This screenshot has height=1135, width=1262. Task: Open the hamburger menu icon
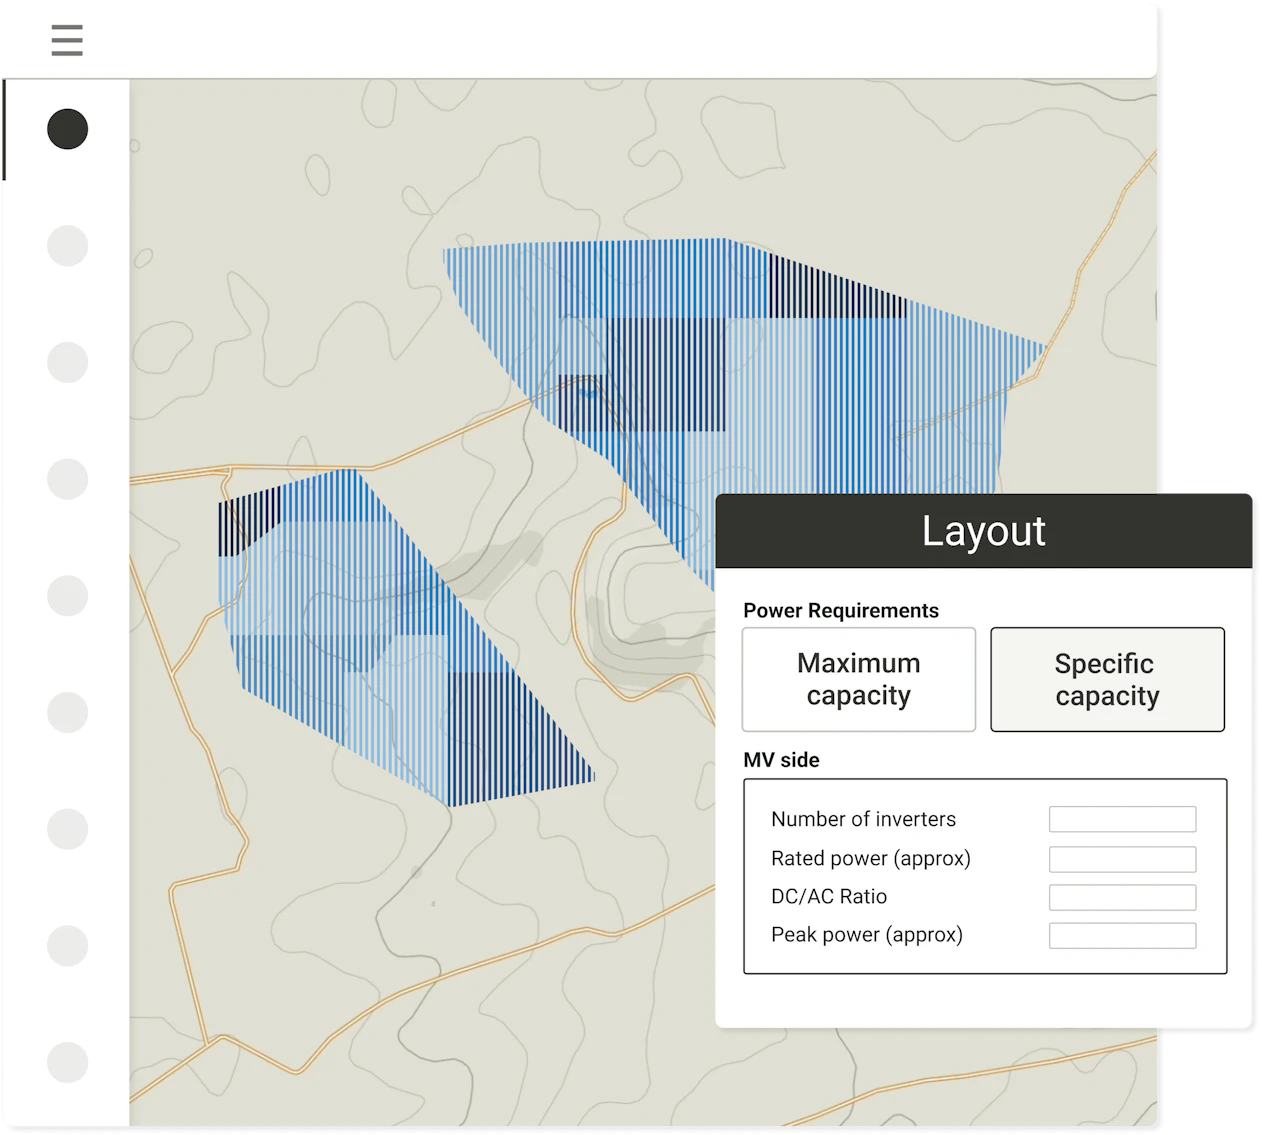[x=67, y=40]
